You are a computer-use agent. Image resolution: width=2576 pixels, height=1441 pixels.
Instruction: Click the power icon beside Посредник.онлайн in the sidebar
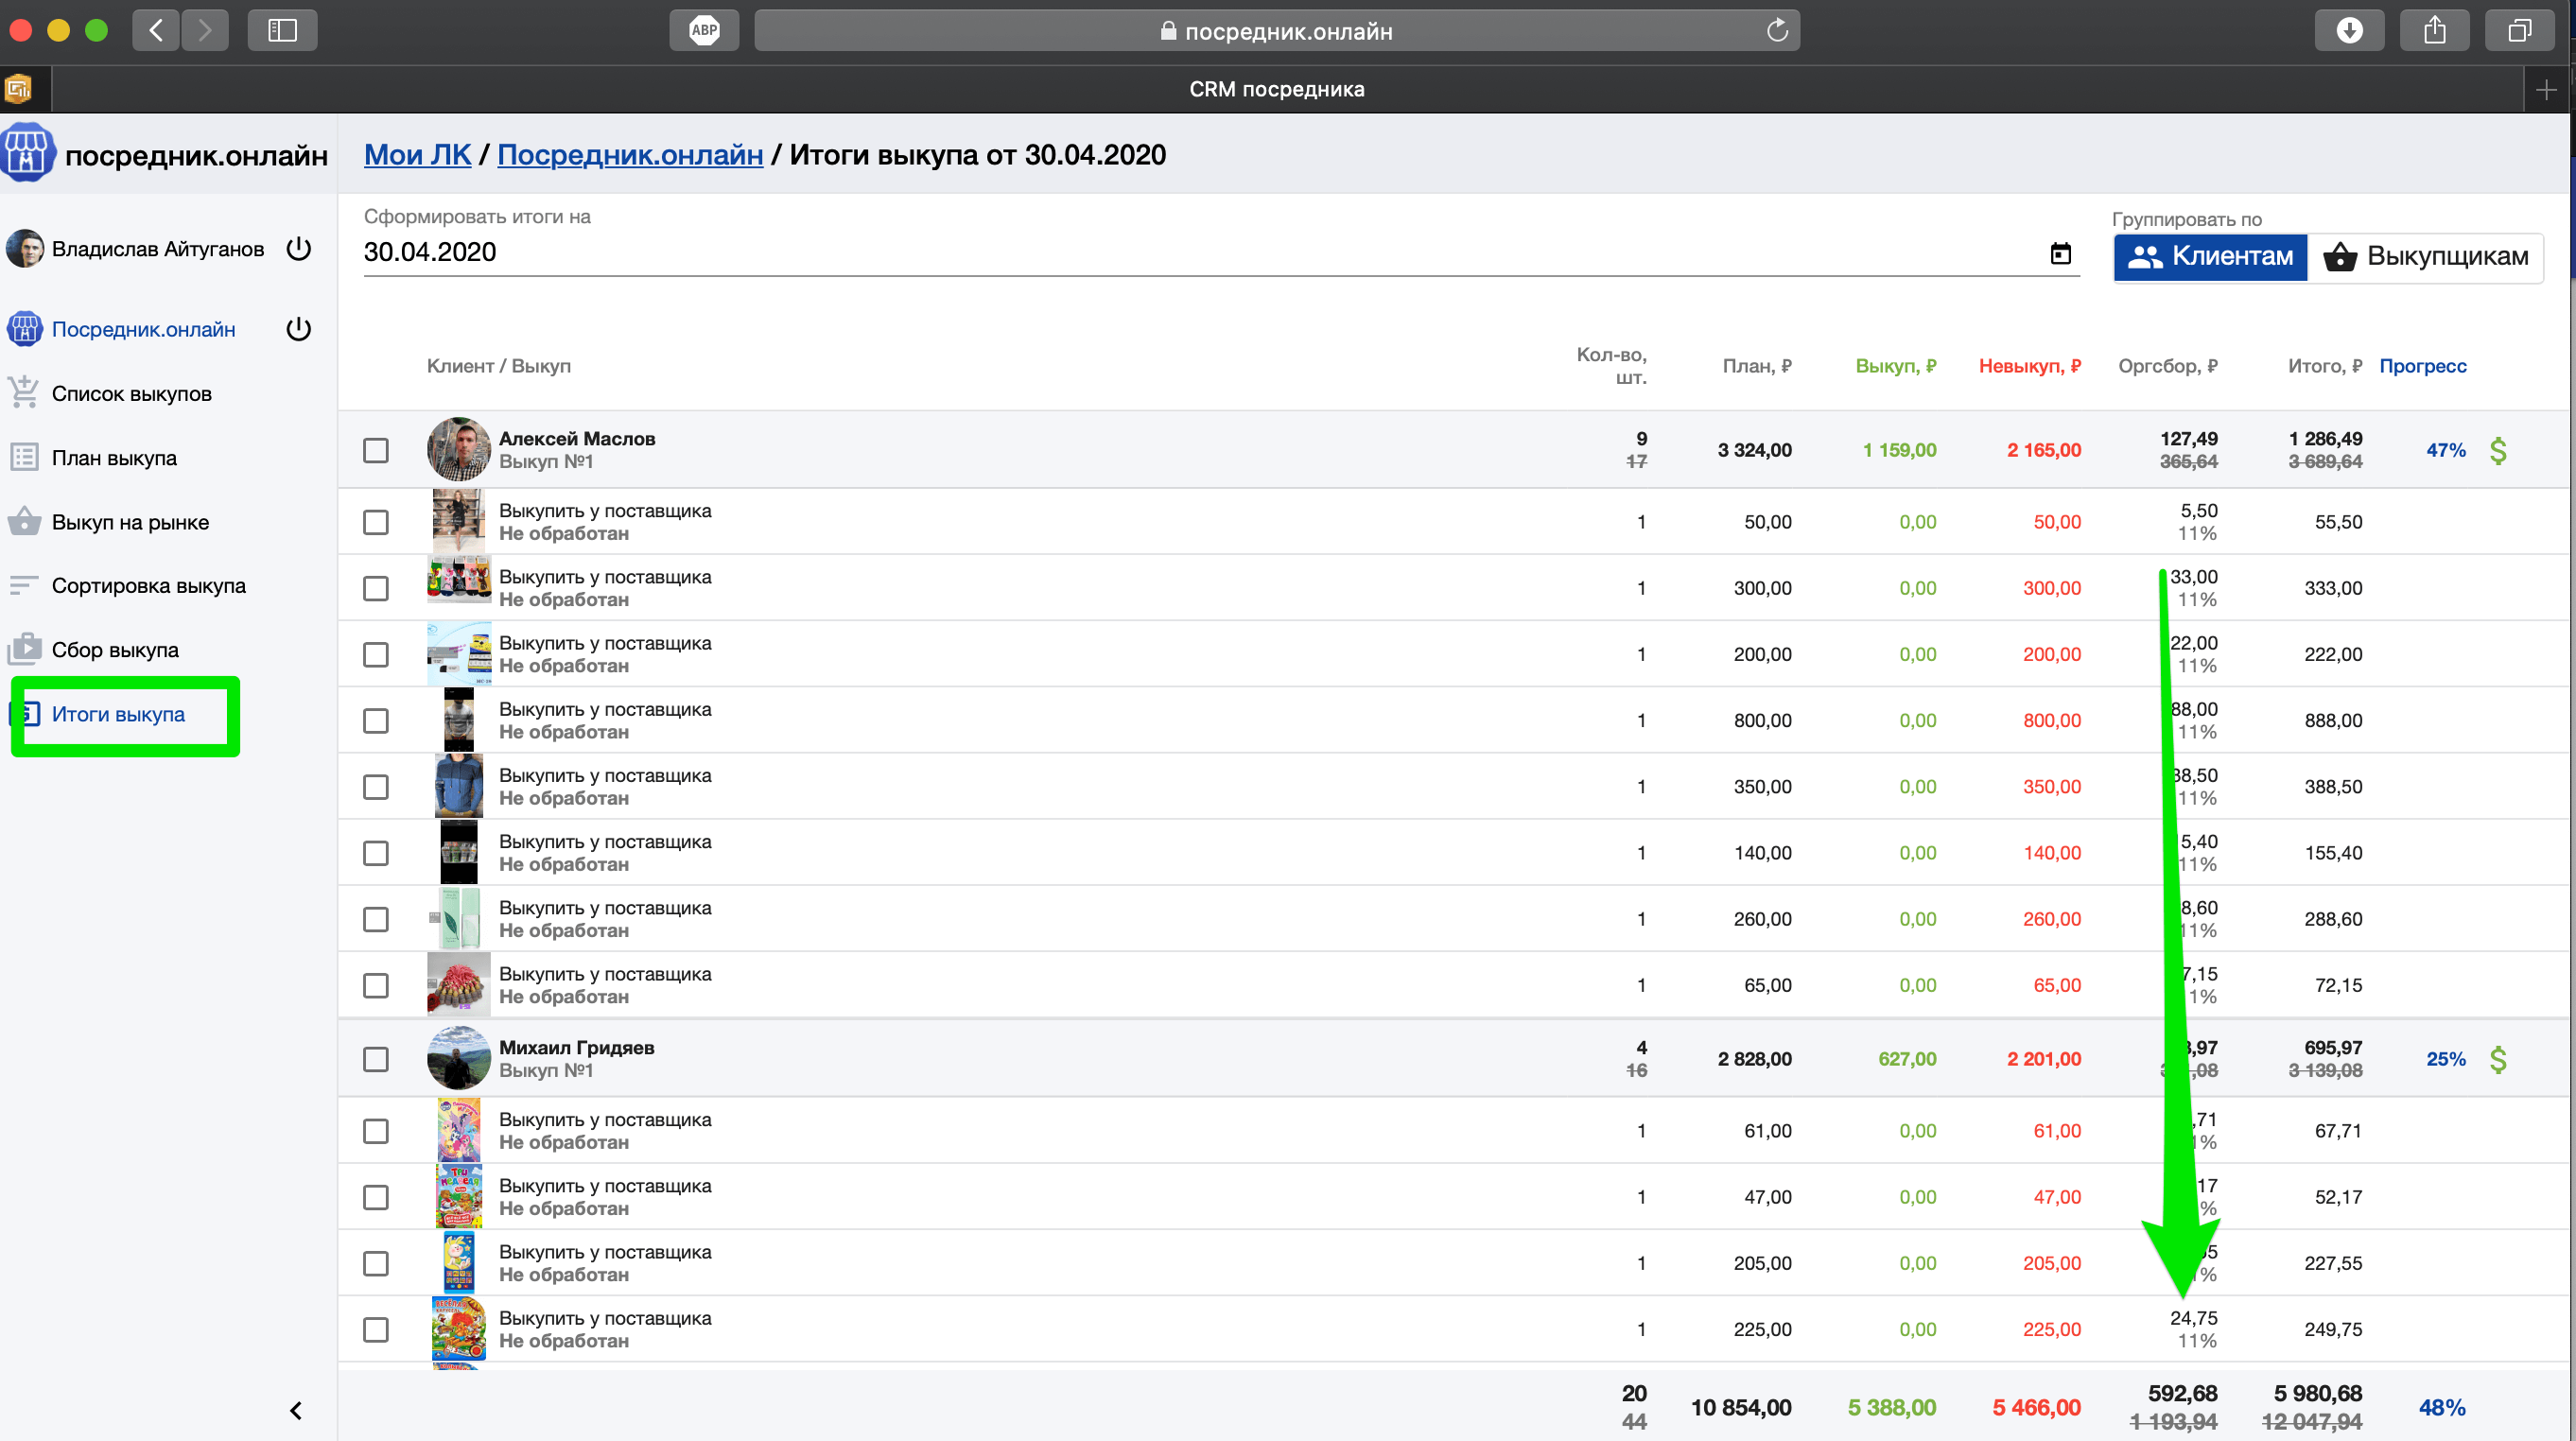(299, 329)
